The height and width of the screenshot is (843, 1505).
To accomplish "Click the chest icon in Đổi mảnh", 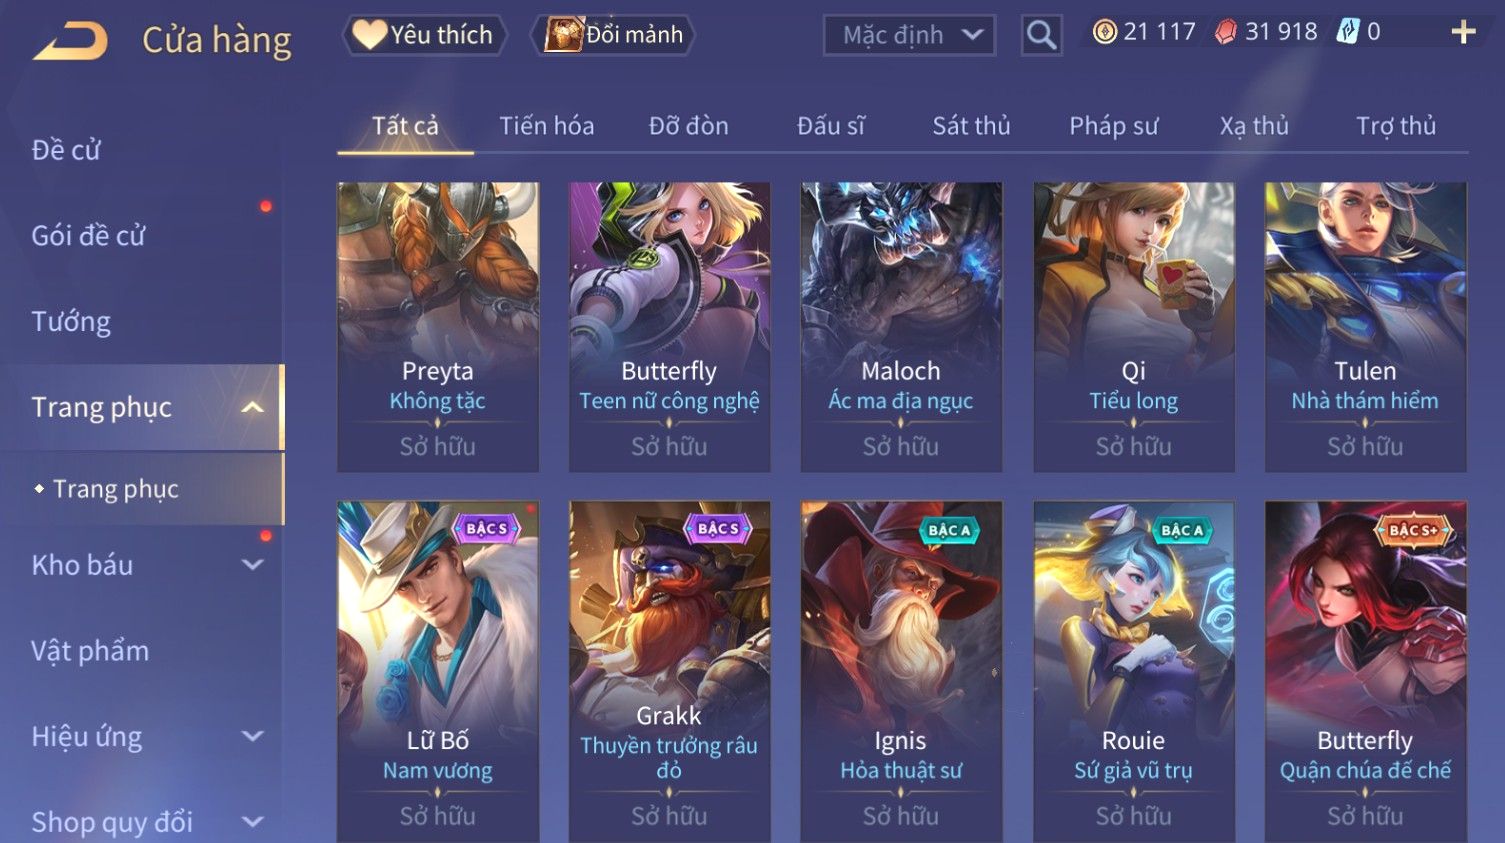I will (563, 35).
